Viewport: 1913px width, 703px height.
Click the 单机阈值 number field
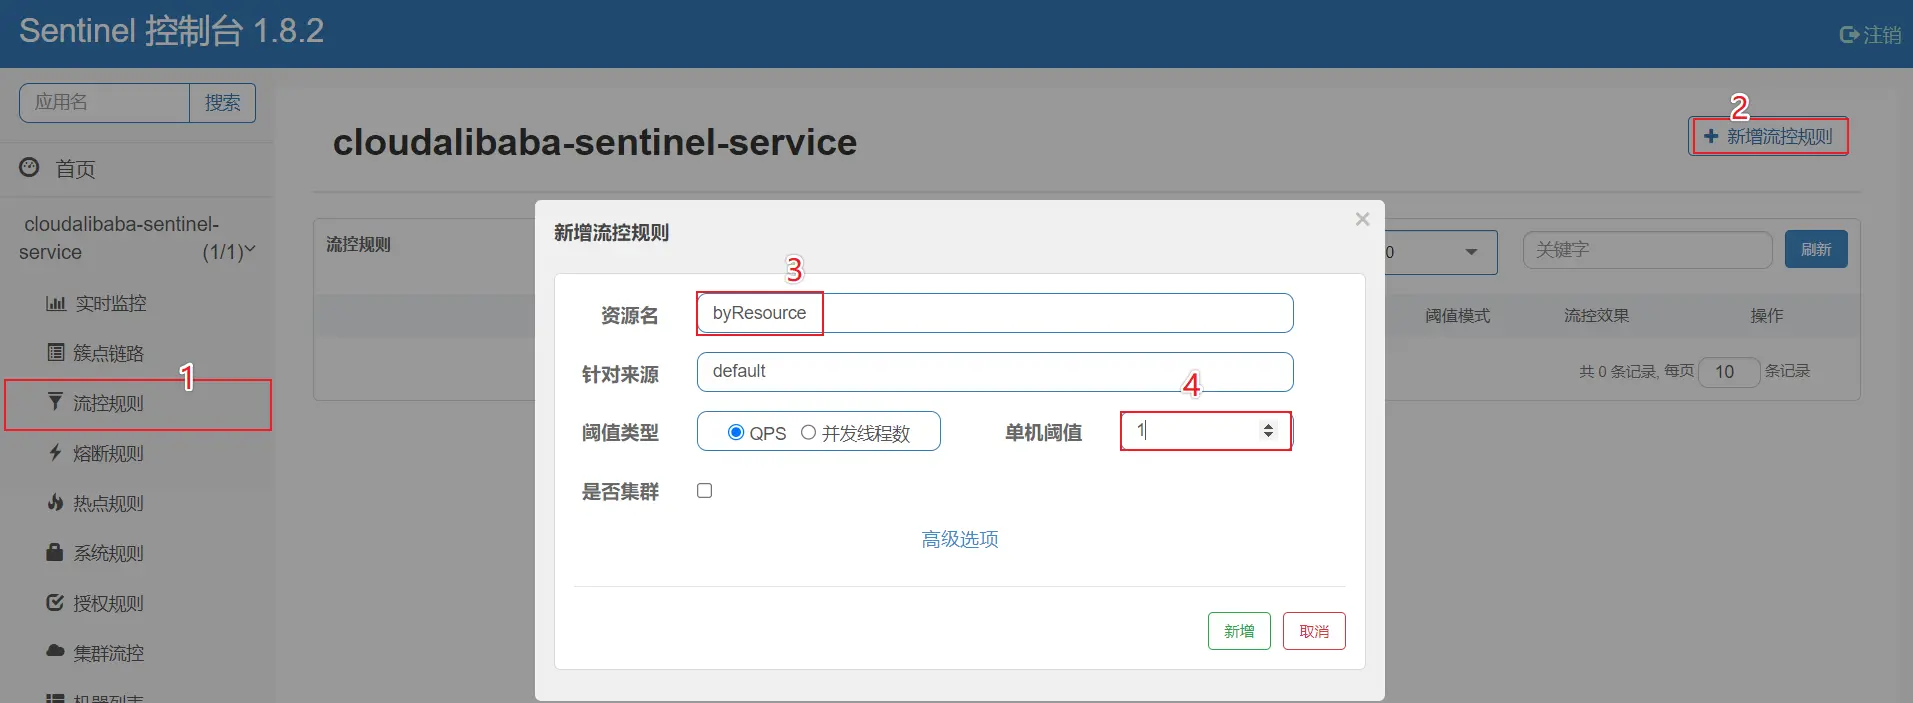coord(1205,431)
